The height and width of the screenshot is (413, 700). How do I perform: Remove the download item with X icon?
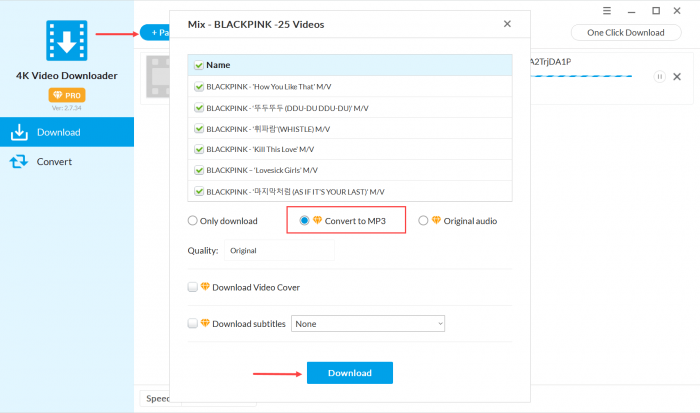[677, 77]
